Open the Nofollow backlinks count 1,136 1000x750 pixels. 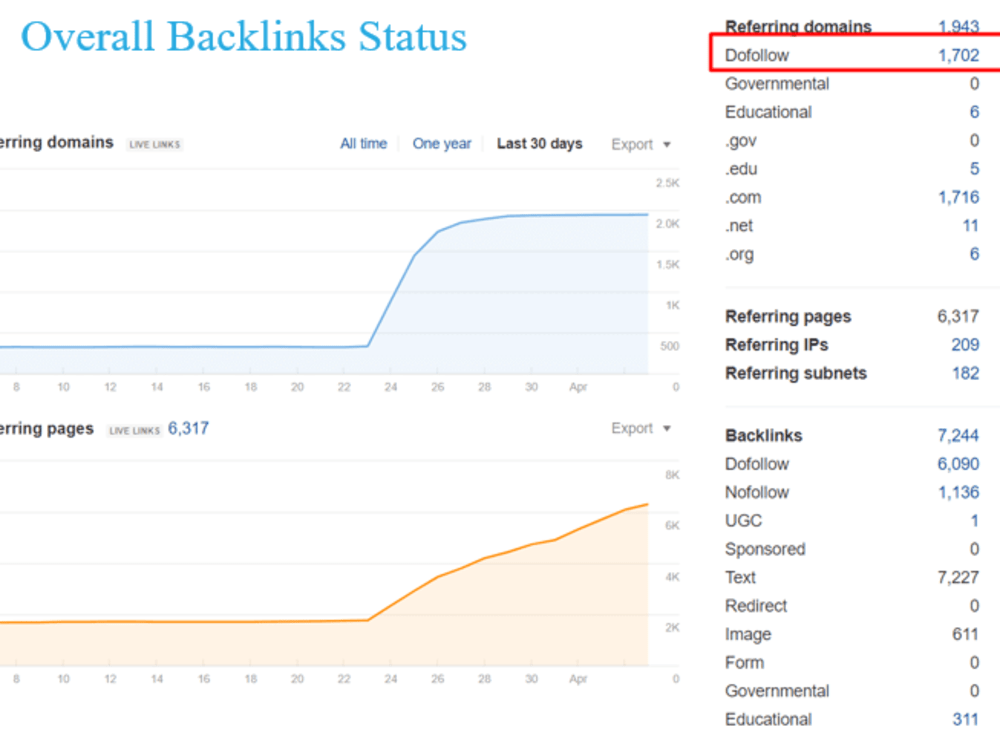(959, 492)
